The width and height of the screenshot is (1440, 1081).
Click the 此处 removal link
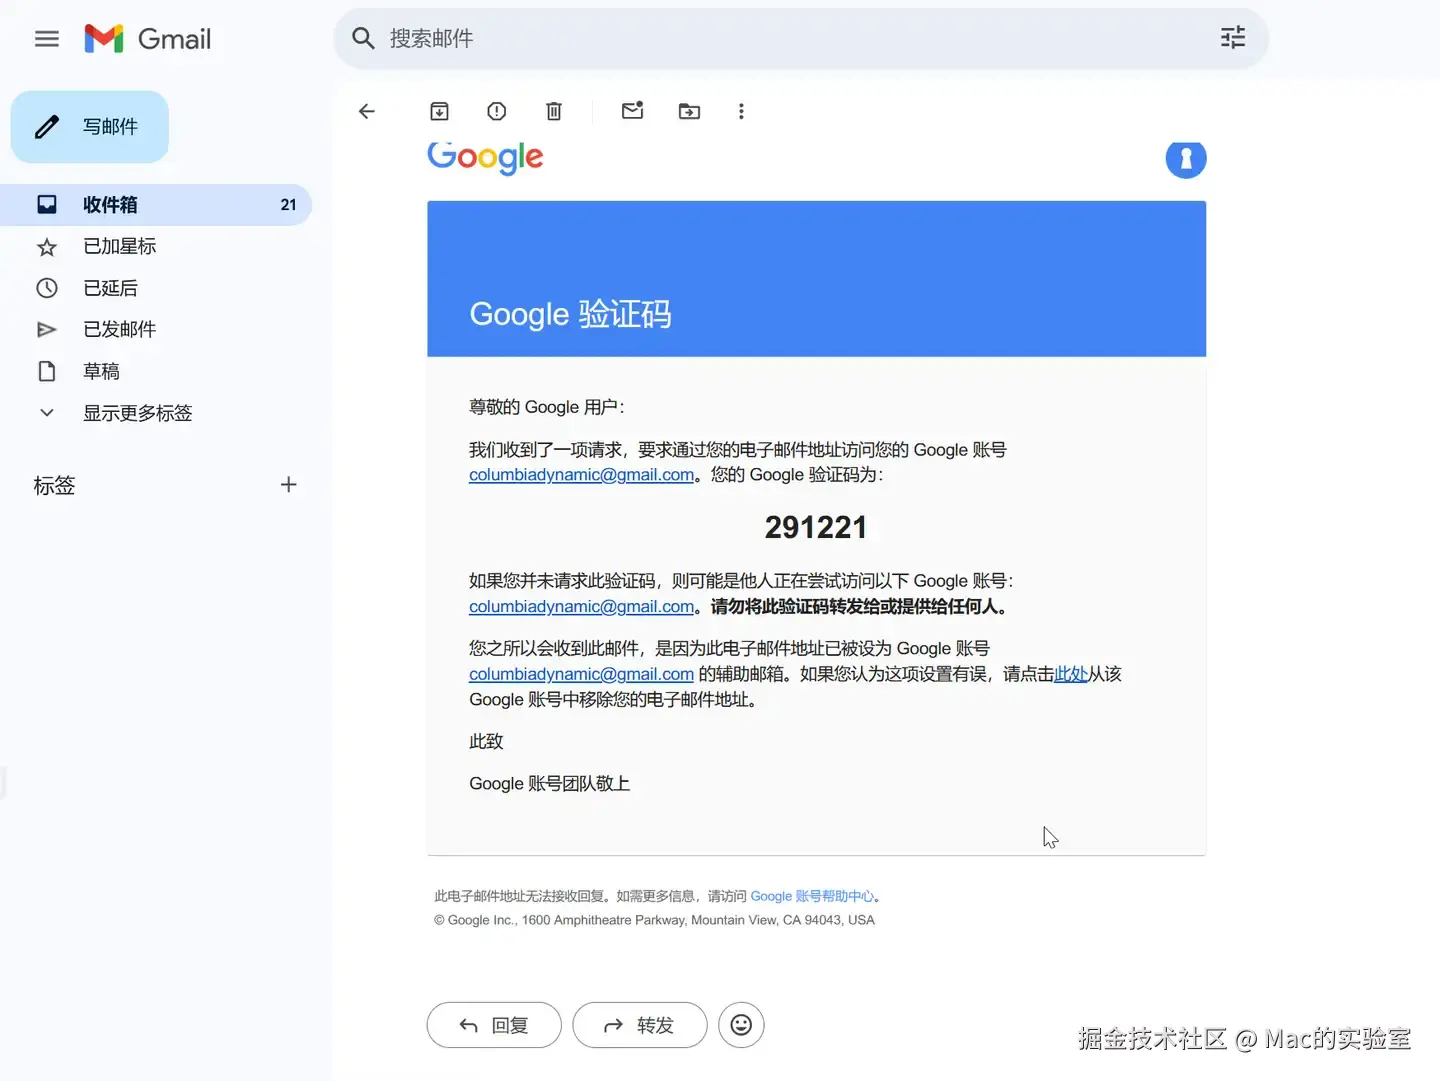coord(1070,674)
